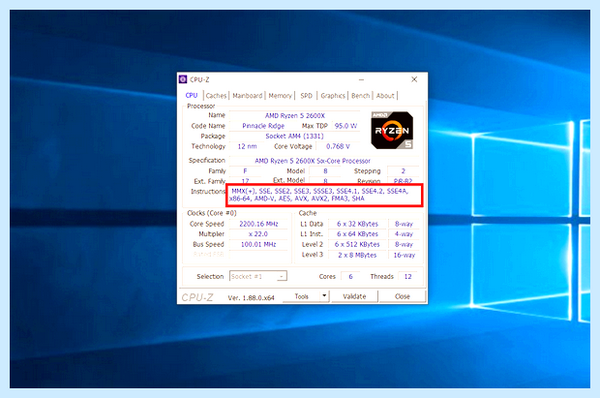Open the Mainboard tab
600x398 pixels.
click(247, 96)
